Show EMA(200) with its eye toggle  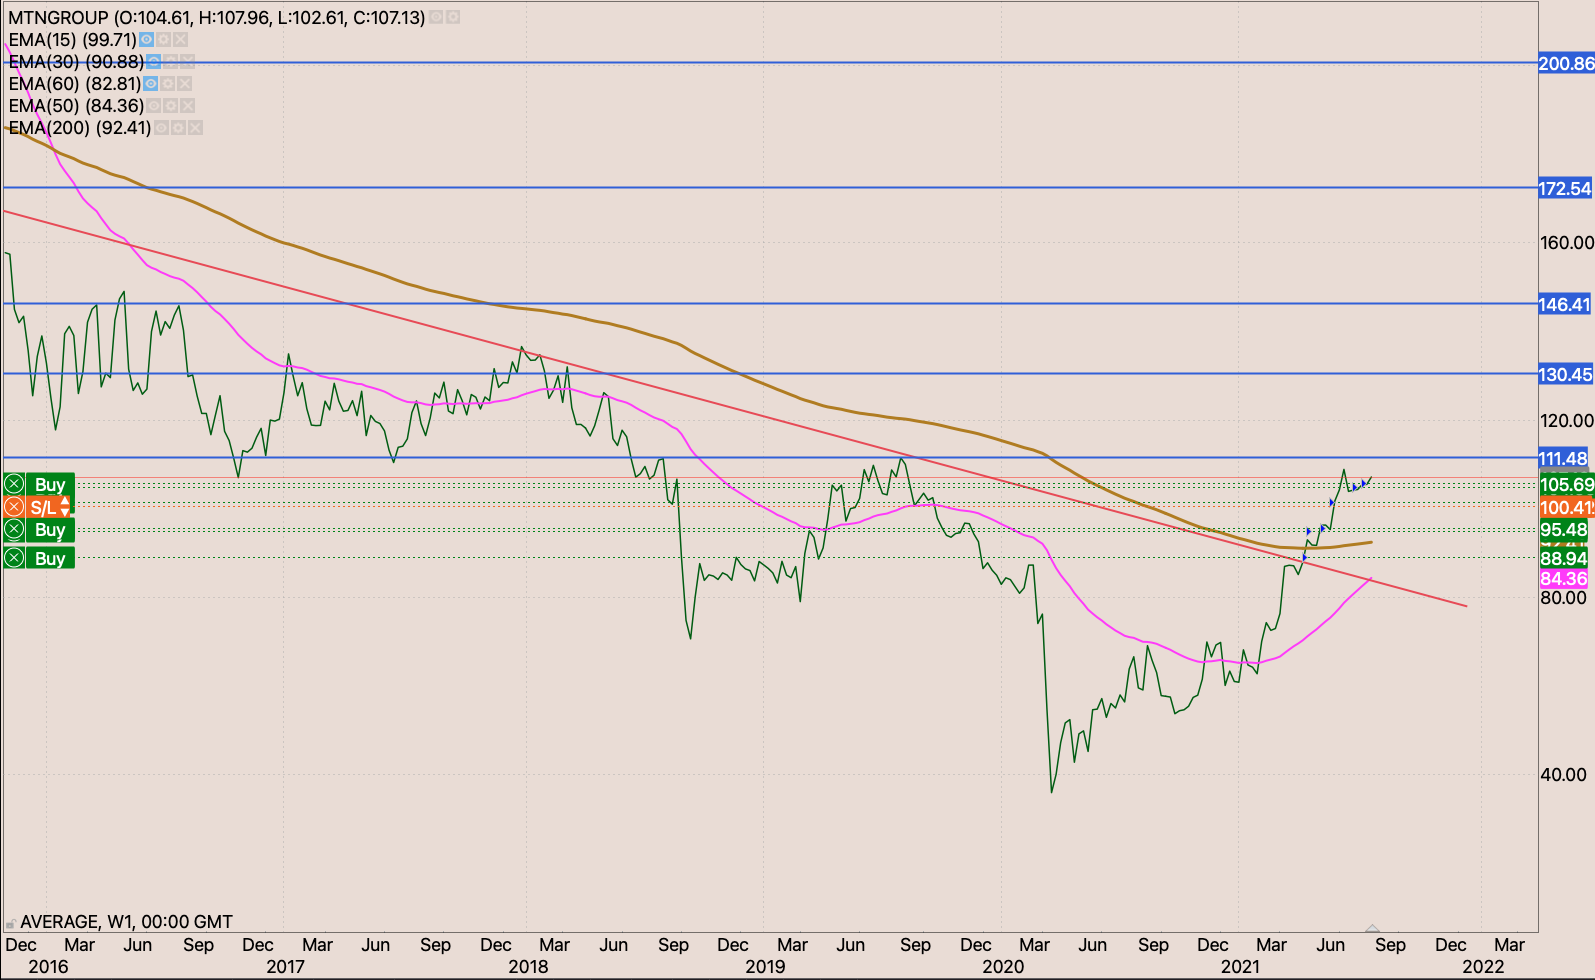[x=161, y=128]
